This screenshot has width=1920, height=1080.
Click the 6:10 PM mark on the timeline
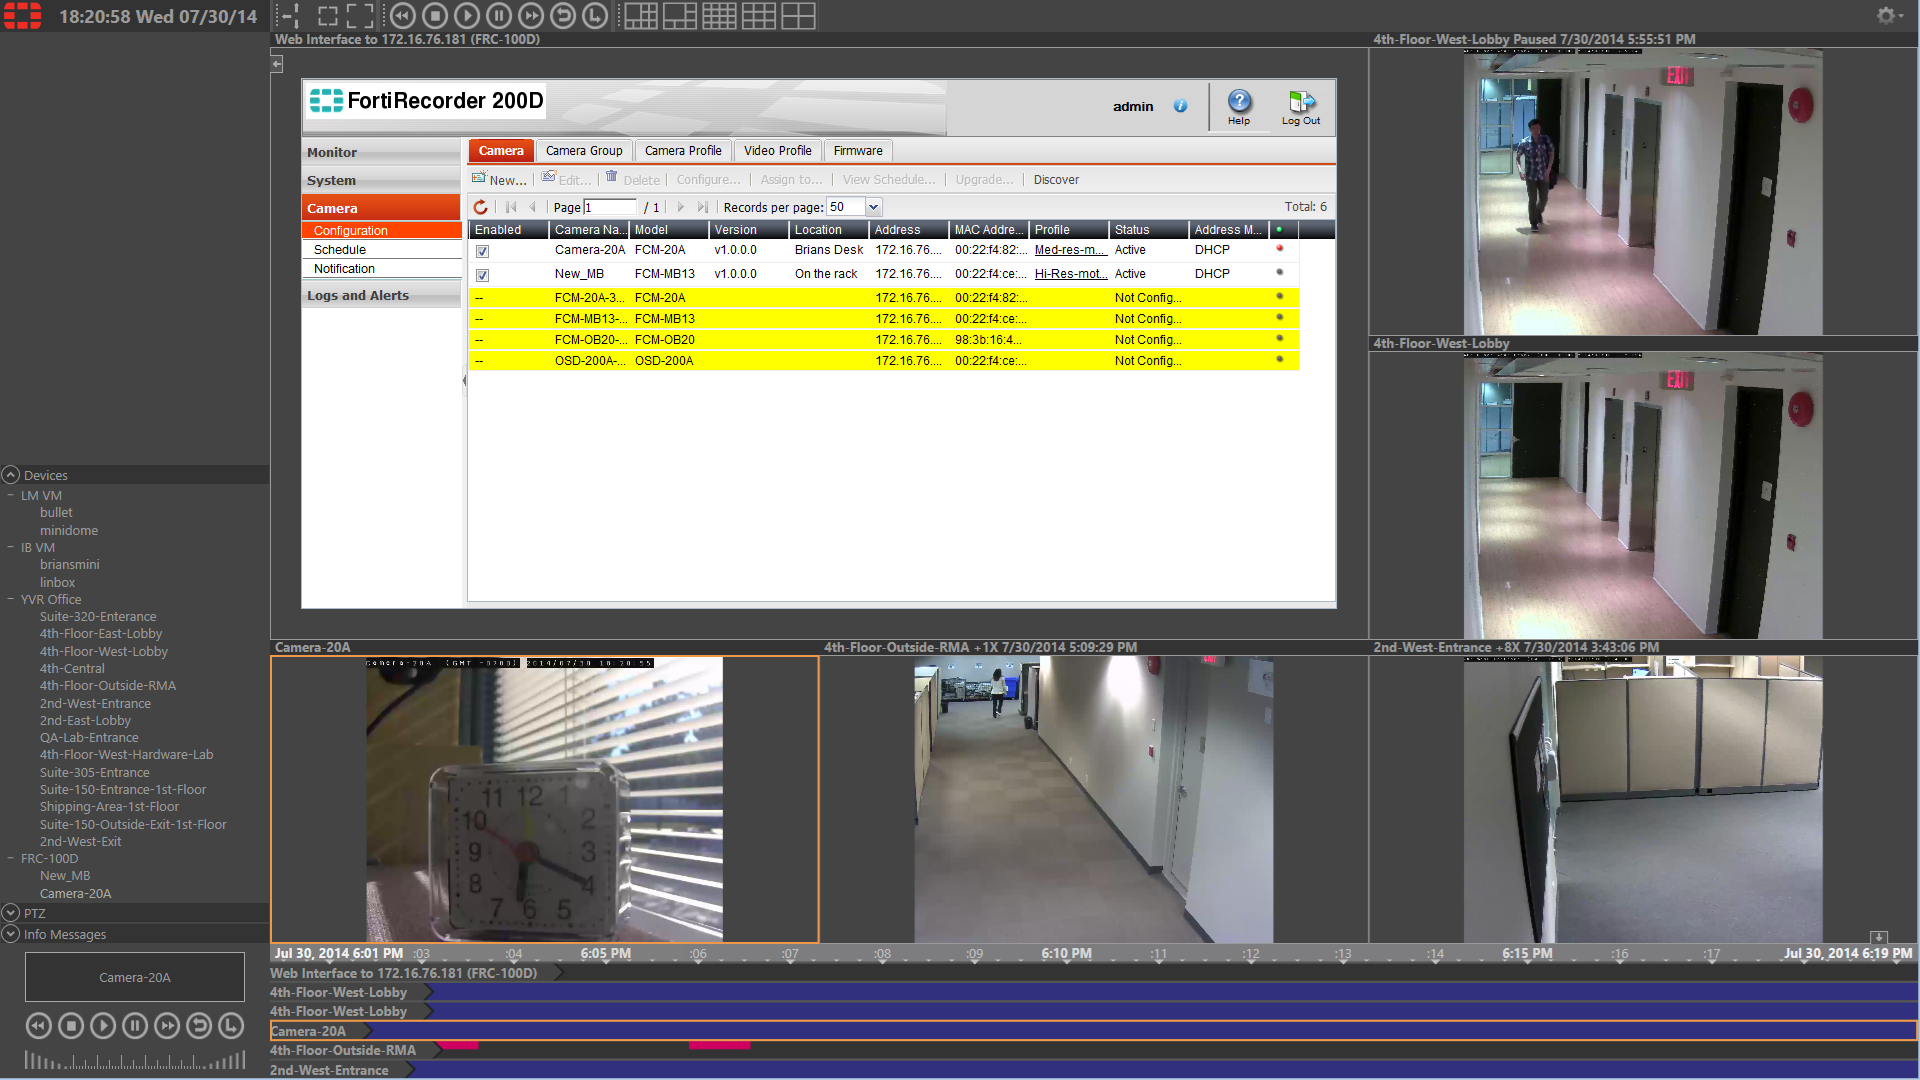1064,954
